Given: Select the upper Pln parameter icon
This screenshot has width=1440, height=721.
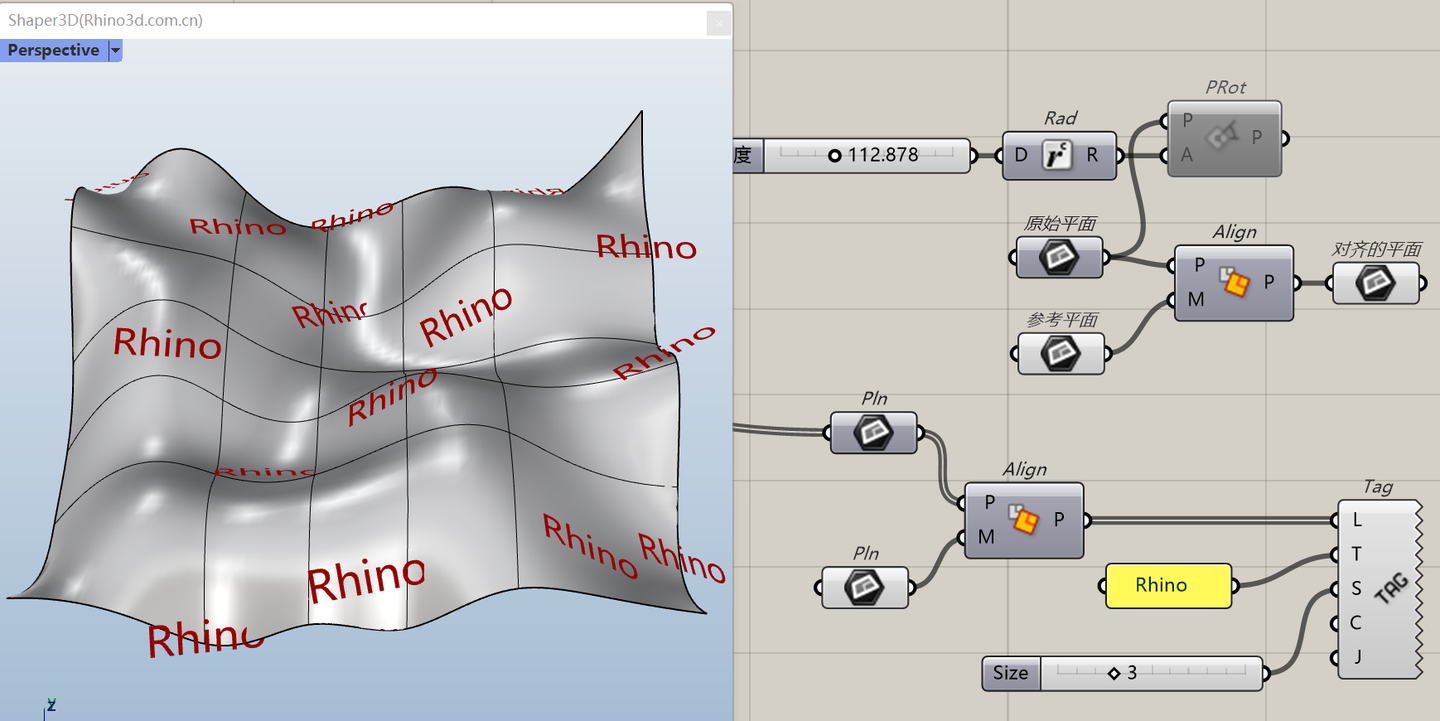Looking at the screenshot, I should pos(873,432).
